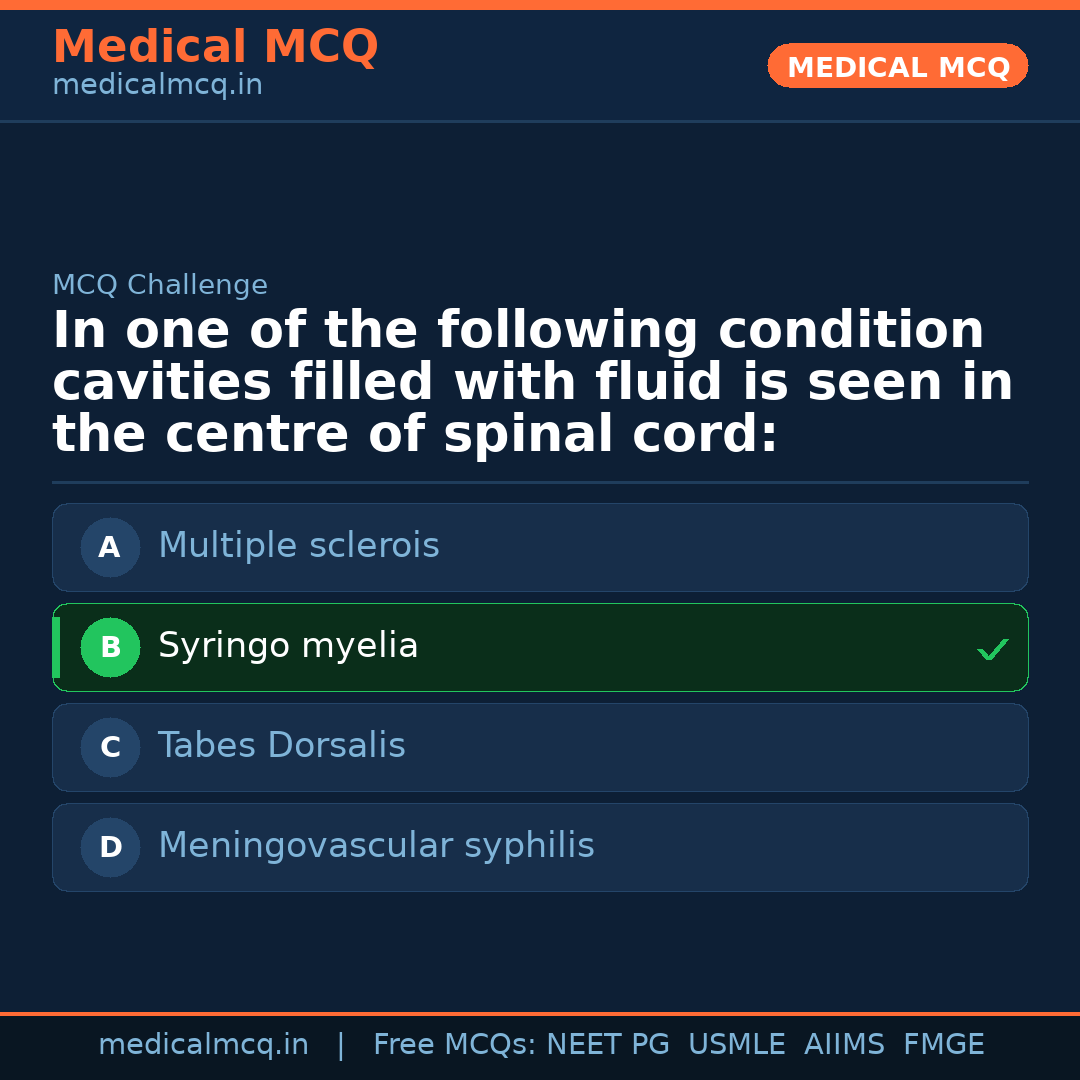Click the orange MEDICAL MCQ badge
The height and width of the screenshot is (1080, 1080).
(x=897, y=66)
